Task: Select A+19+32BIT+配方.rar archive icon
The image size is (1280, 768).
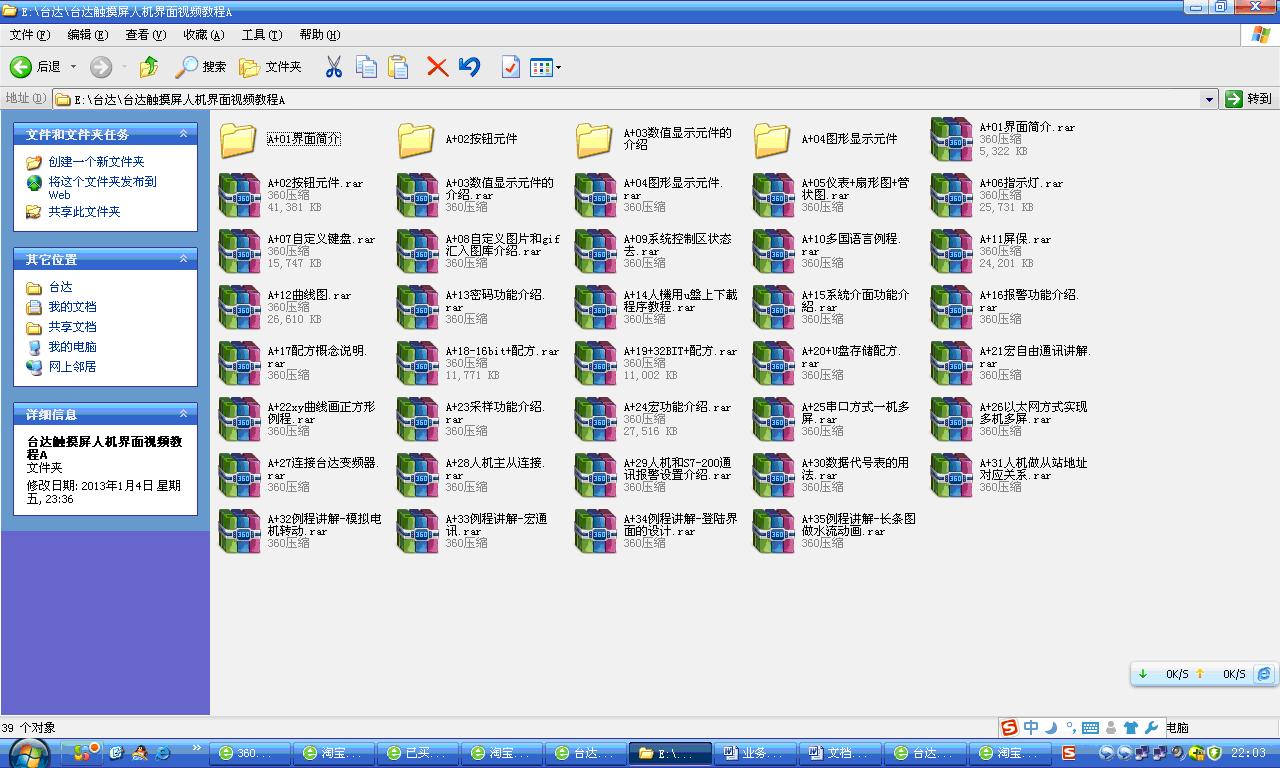Action: coord(595,363)
